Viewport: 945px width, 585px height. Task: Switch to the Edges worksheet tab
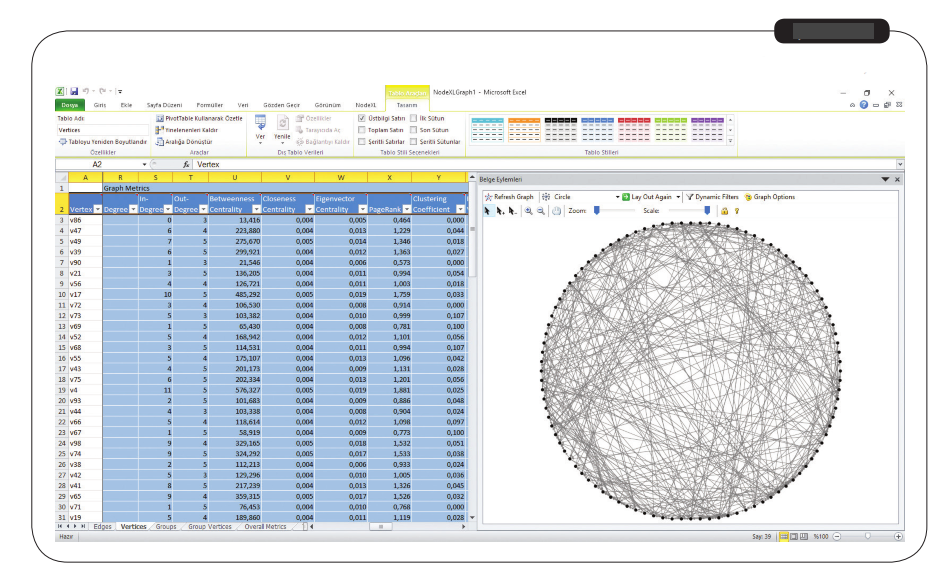[x=102, y=526]
